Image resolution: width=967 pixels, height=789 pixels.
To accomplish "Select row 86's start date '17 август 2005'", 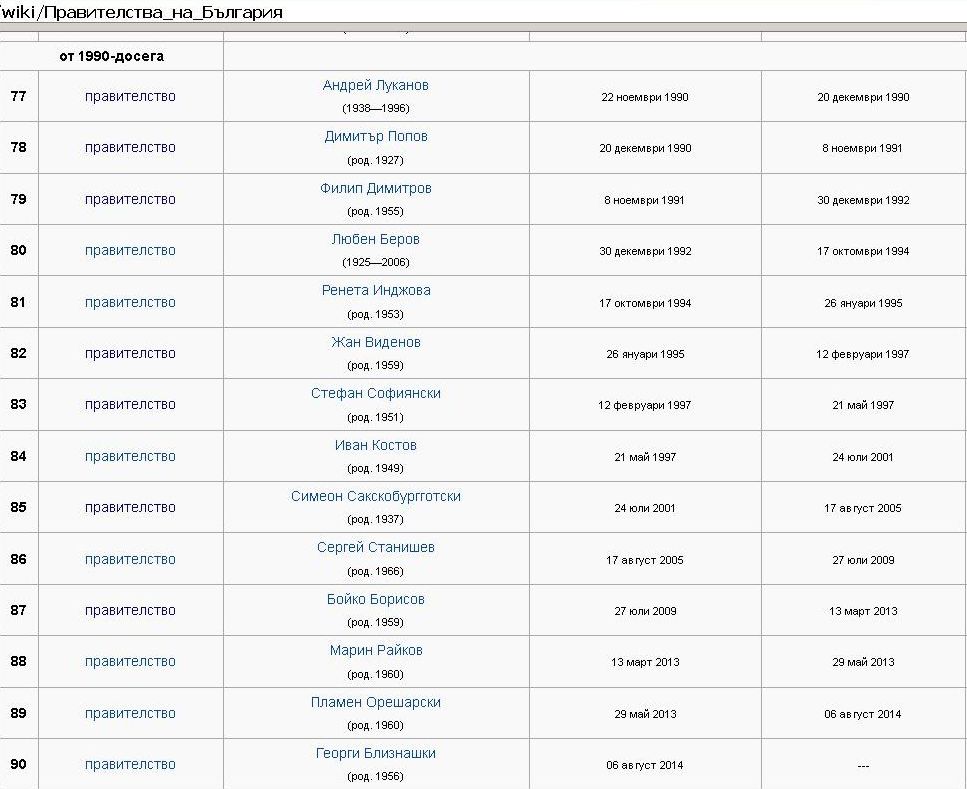I will coord(645,561).
